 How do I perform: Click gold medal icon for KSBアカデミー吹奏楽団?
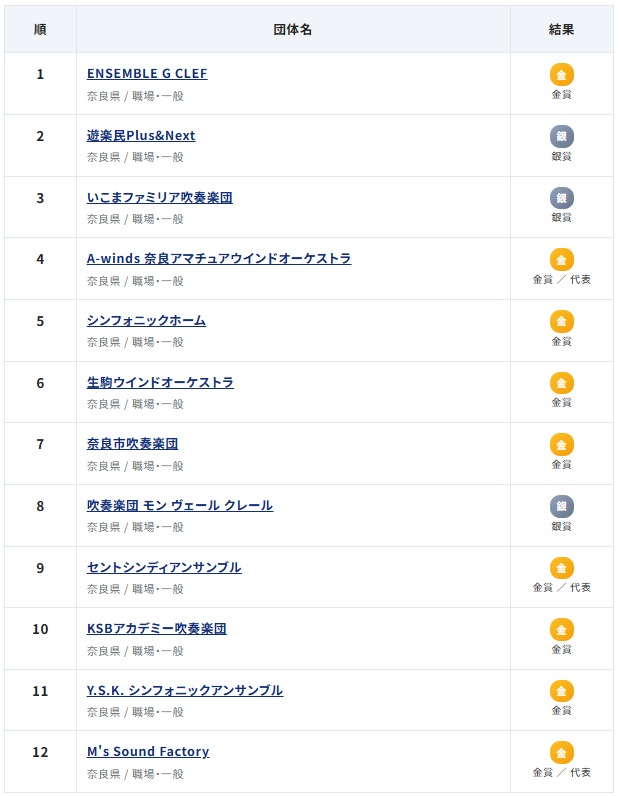coord(562,629)
